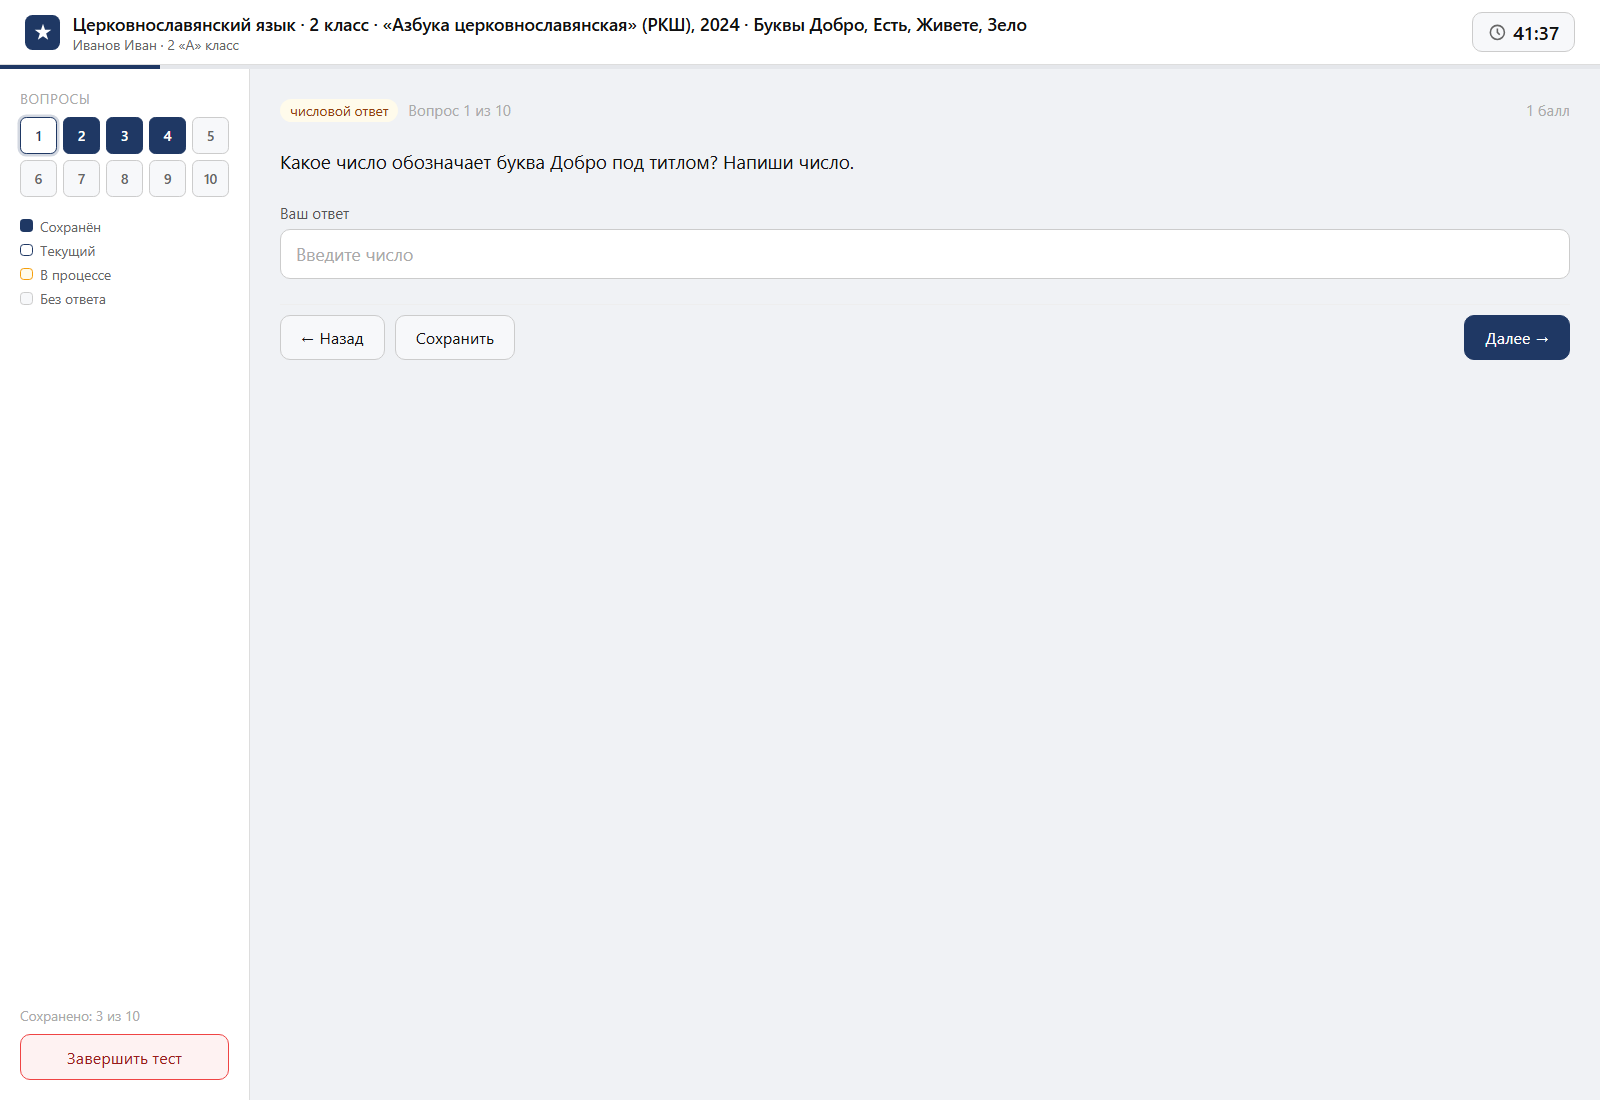Select question 4 in navigator
This screenshot has height=1100, width=1600.
pyautogui.click(x=167, y=136)
